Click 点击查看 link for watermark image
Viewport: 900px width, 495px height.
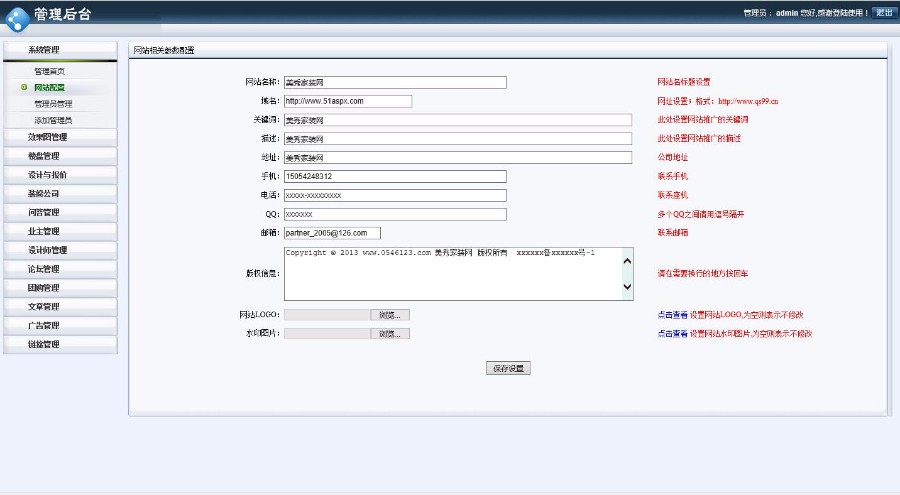click(x=672, y=334)
